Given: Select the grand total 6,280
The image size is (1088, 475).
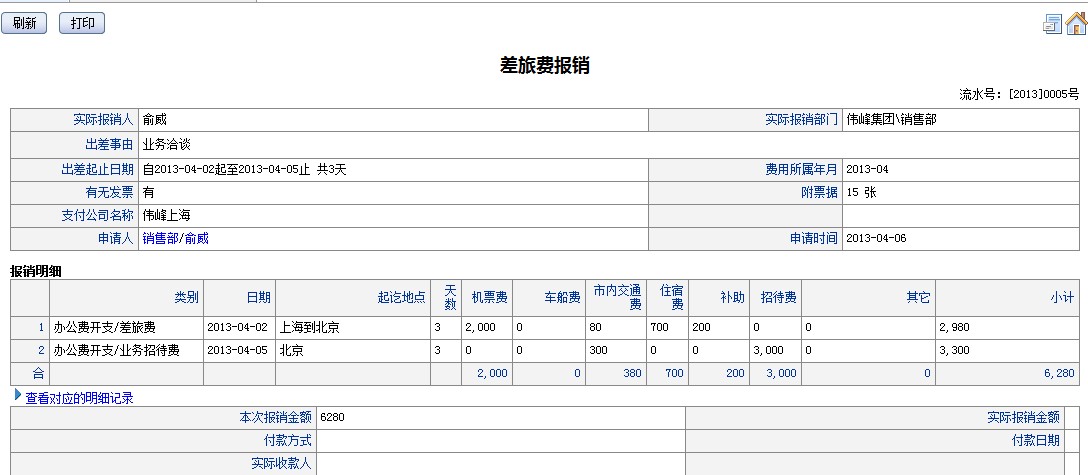Looking at the screenshot, I should coord(1060,373).
